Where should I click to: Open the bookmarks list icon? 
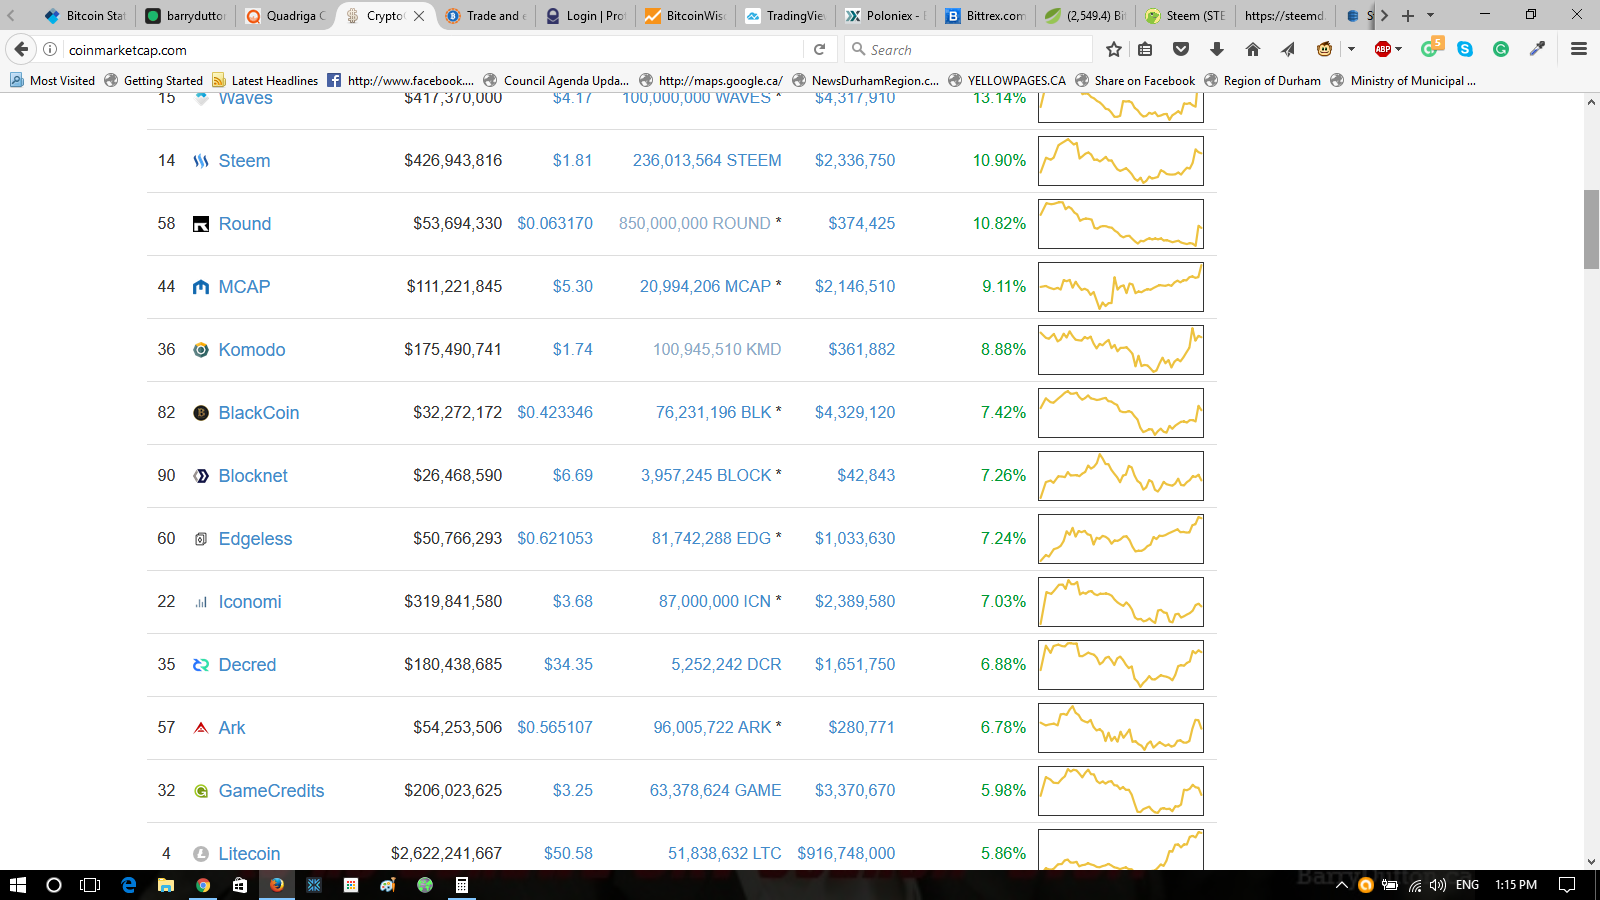[1146, 49]
